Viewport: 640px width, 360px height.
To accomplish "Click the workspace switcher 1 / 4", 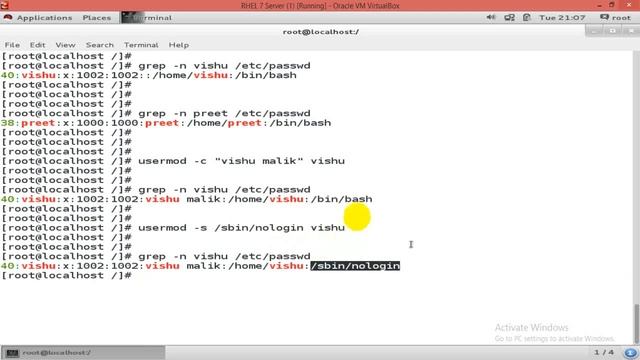I will tap(604, 352).
